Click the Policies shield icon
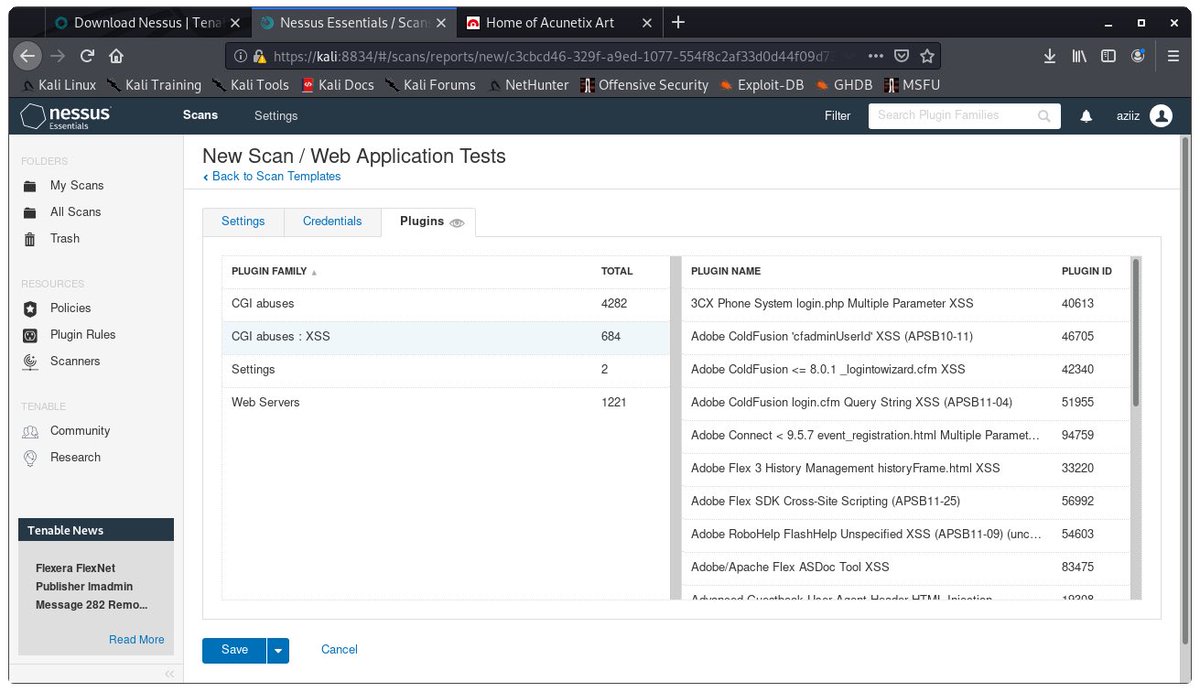The image size is (1200, 692). [30, 308]
